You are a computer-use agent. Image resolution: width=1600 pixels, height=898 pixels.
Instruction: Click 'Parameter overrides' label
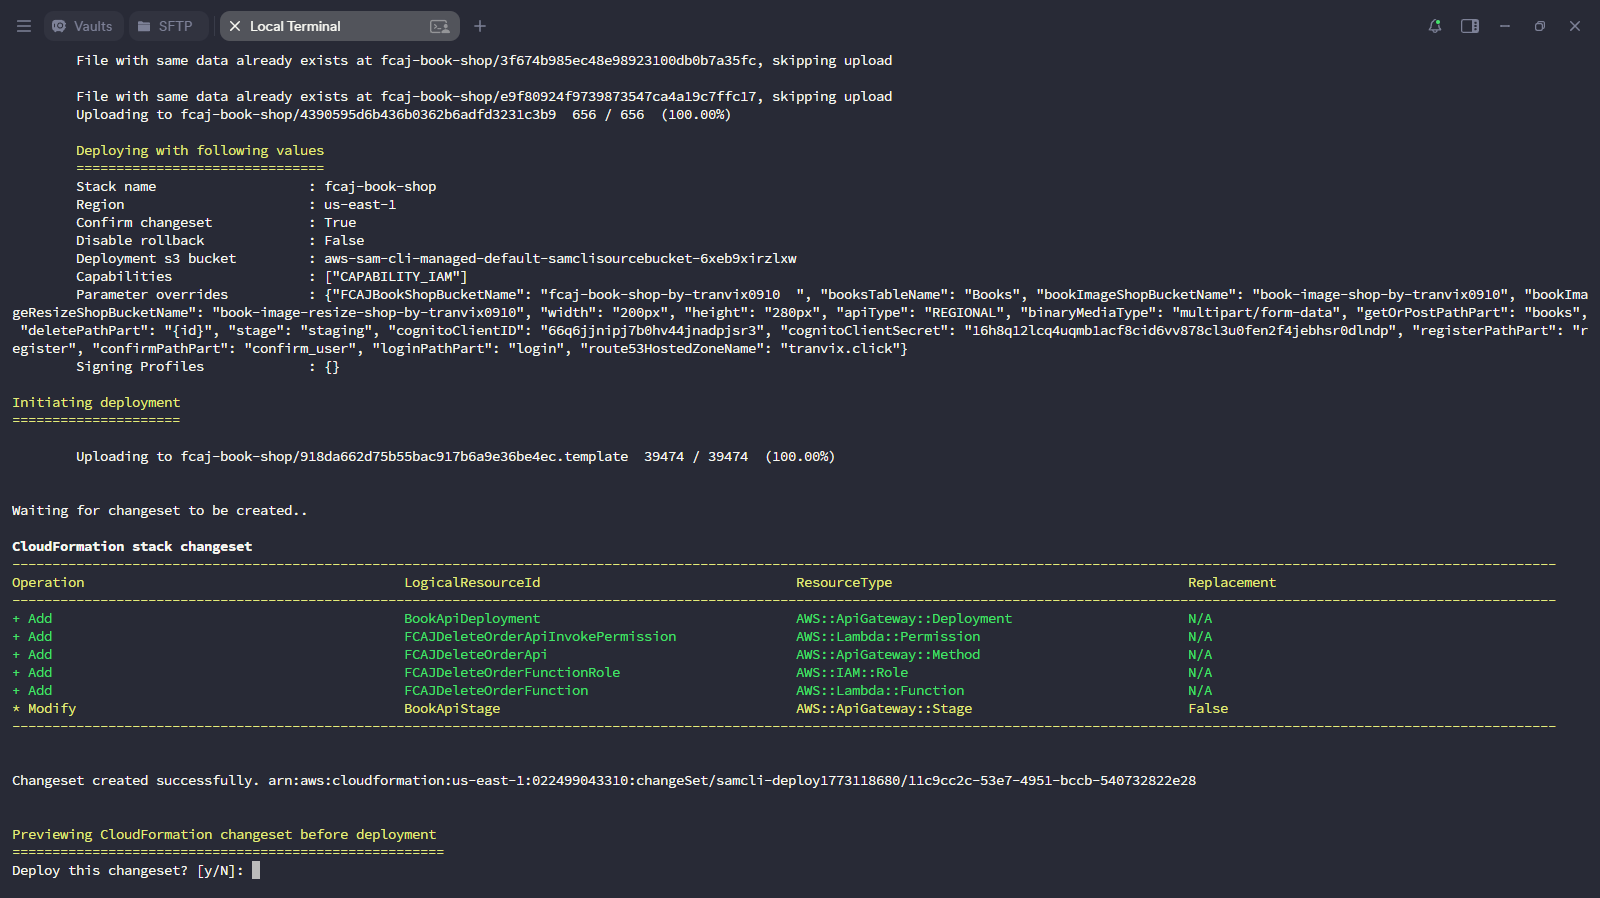pyautogui.click(x=152, y=294)
